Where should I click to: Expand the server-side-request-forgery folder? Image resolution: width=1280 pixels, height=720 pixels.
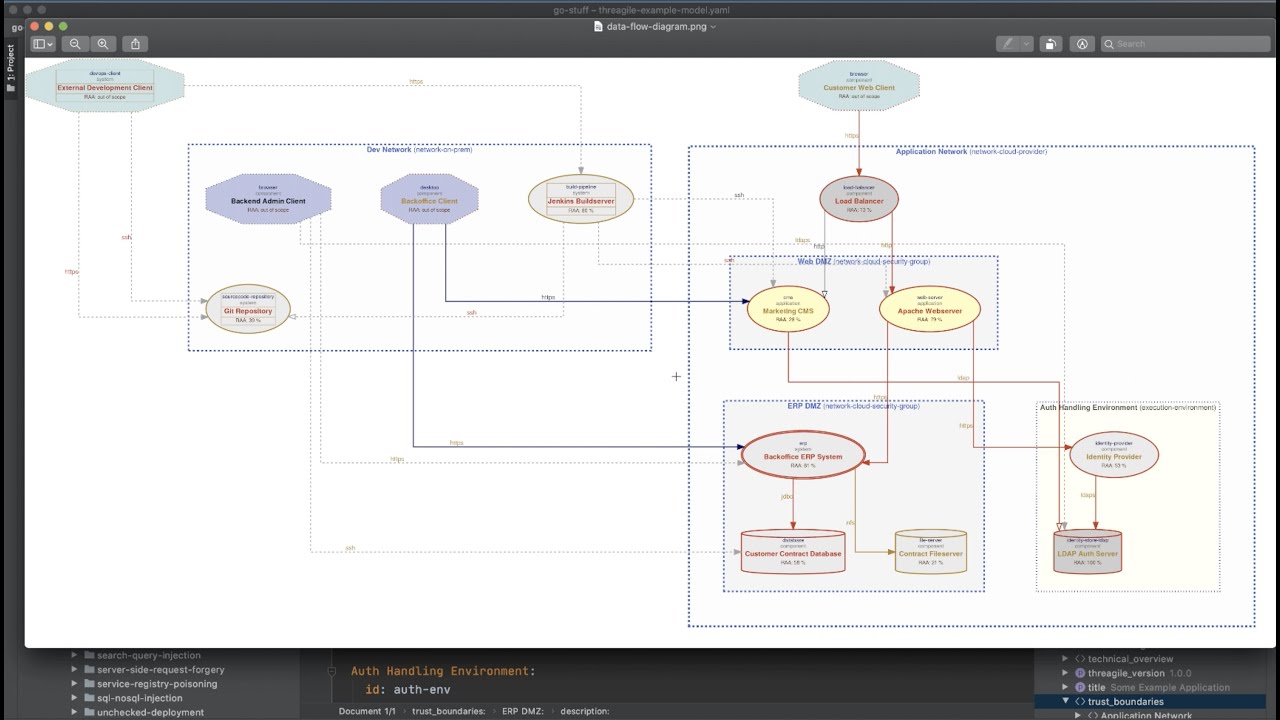tap(74, 669)
